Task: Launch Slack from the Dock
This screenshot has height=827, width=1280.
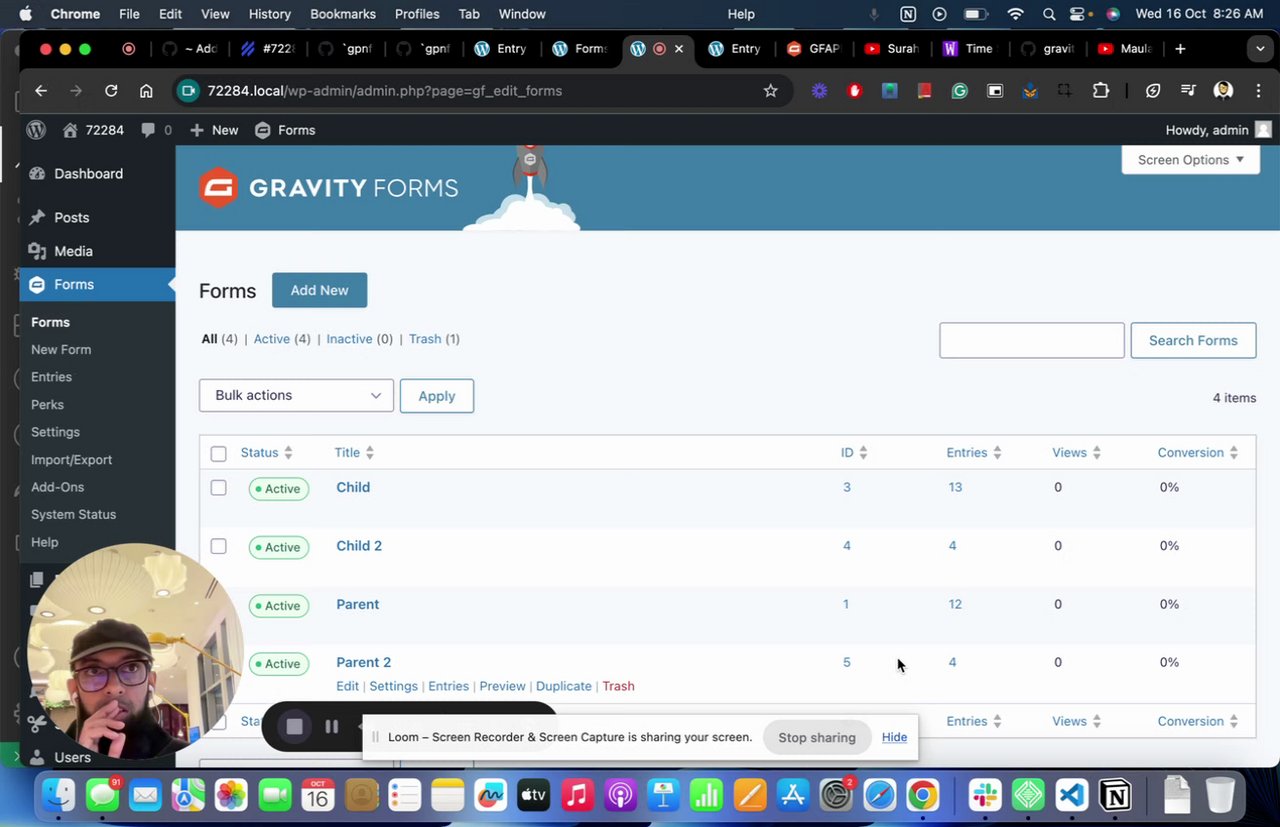Action: click(x=985, y=796)
